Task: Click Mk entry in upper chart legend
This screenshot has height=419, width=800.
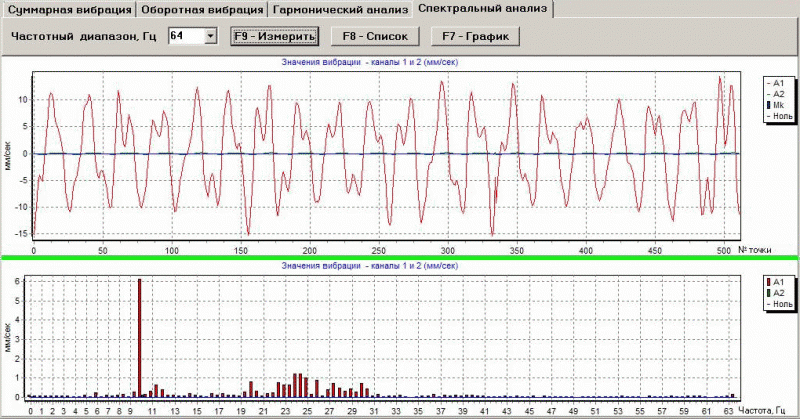Action: [778, 105]
